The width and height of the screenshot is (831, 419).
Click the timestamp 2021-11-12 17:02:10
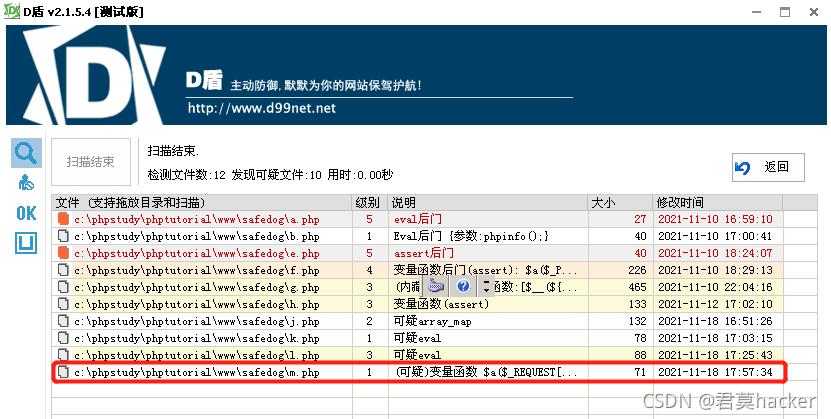715,304
